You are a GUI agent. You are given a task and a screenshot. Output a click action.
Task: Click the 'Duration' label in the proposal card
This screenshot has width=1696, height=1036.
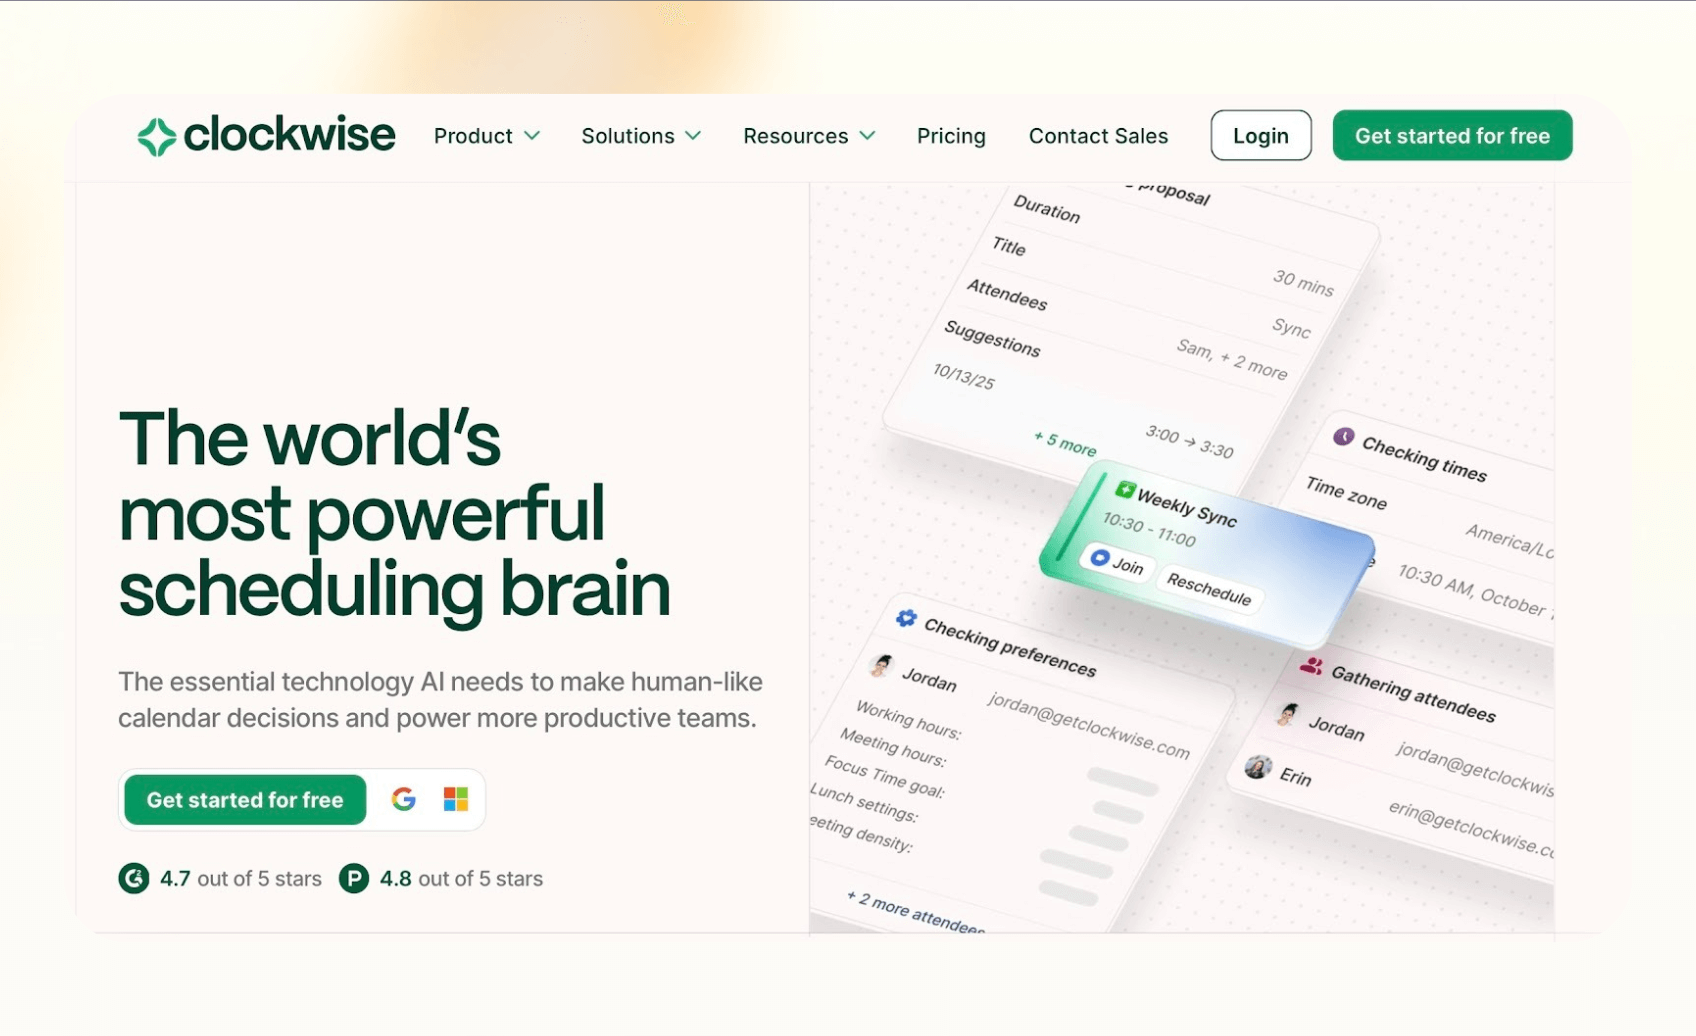(x=1047, y=208)
